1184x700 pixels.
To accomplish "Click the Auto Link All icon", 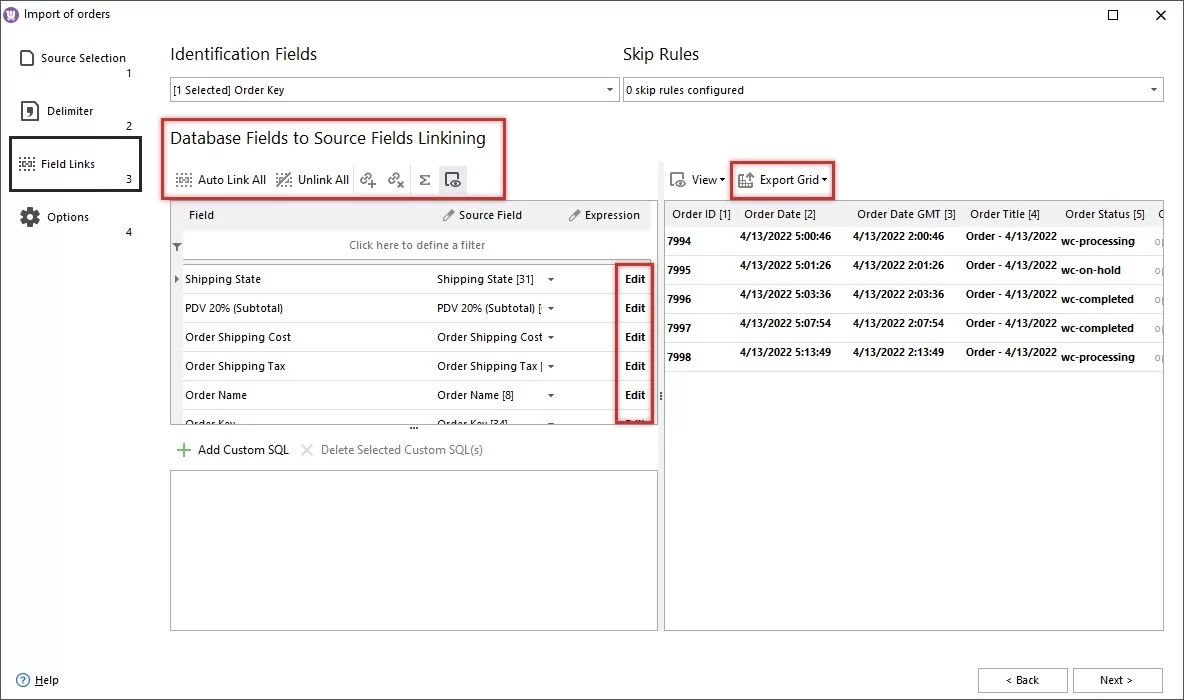I will (x=184, y=180).
